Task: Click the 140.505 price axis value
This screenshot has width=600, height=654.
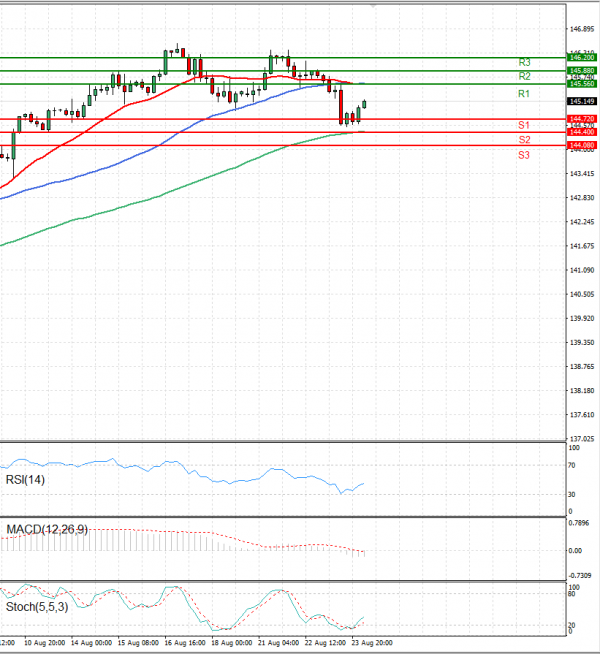Action: coord(582,294)
